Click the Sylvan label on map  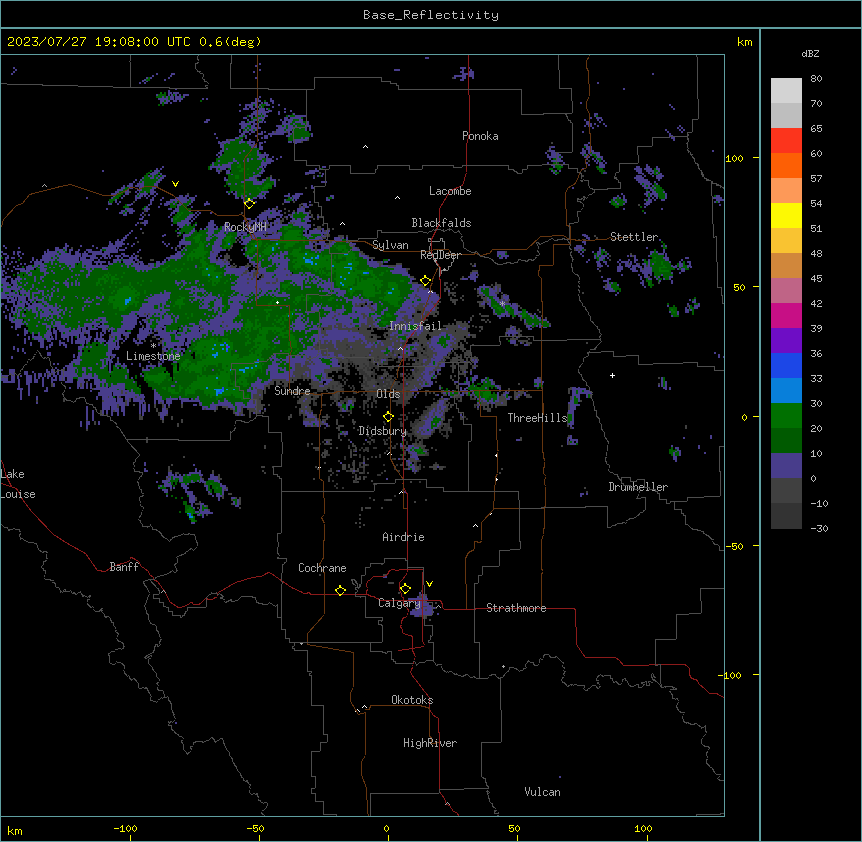(x=390, y=245)
